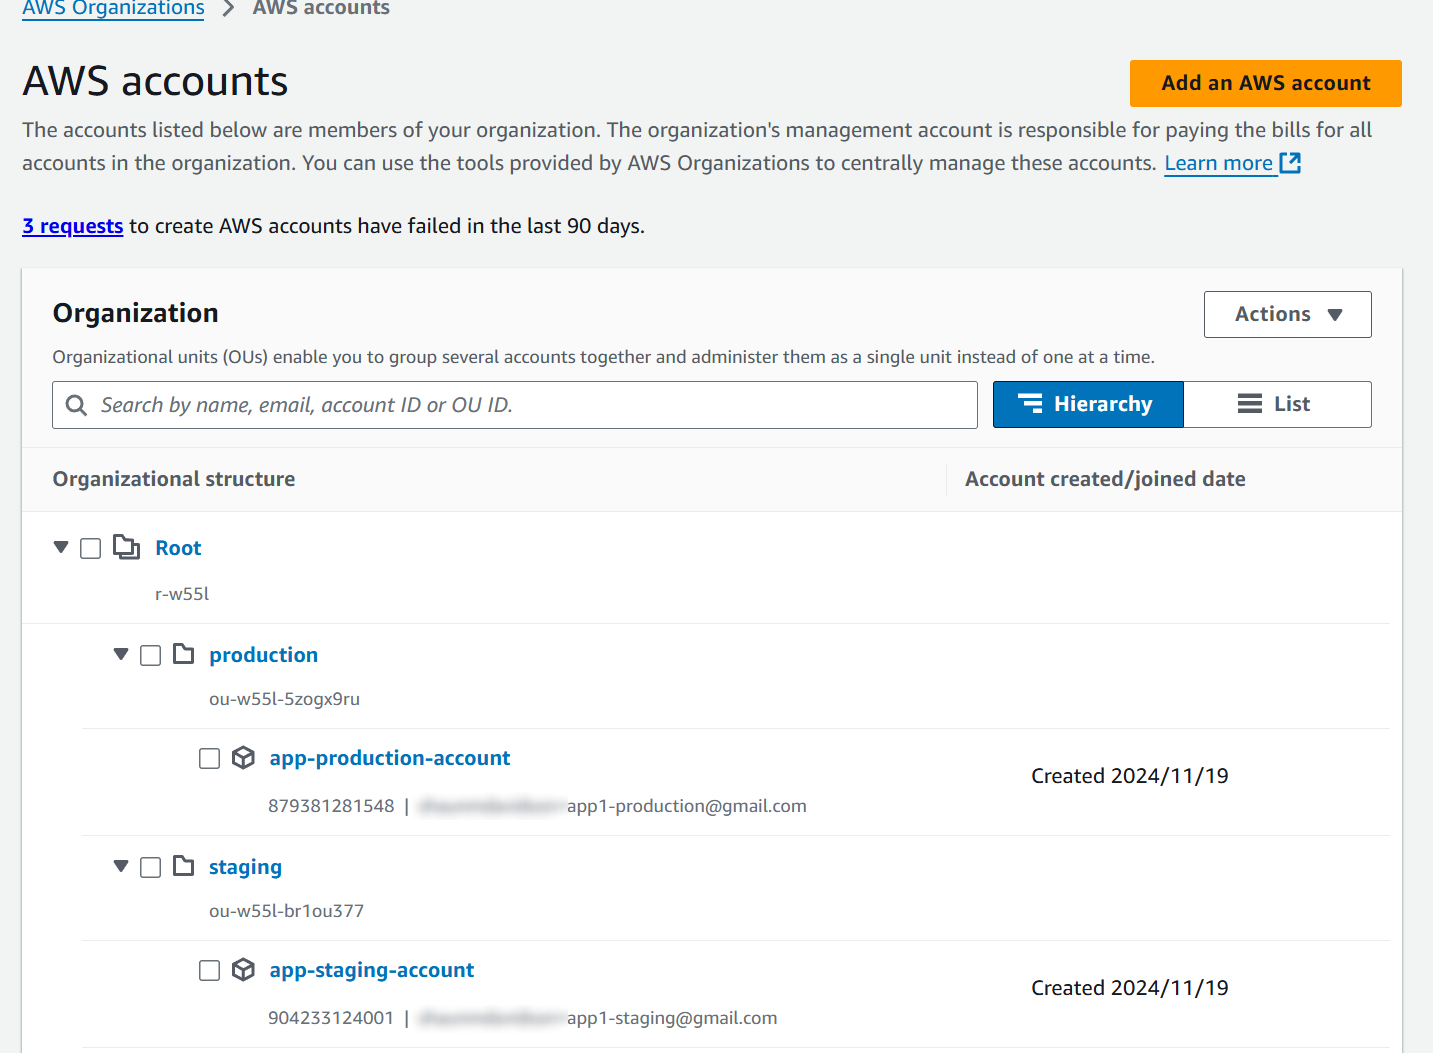This screenshot has height=1053, width=1433.
Task: Click the staging OU folder icon
Action: click(184, 866)
